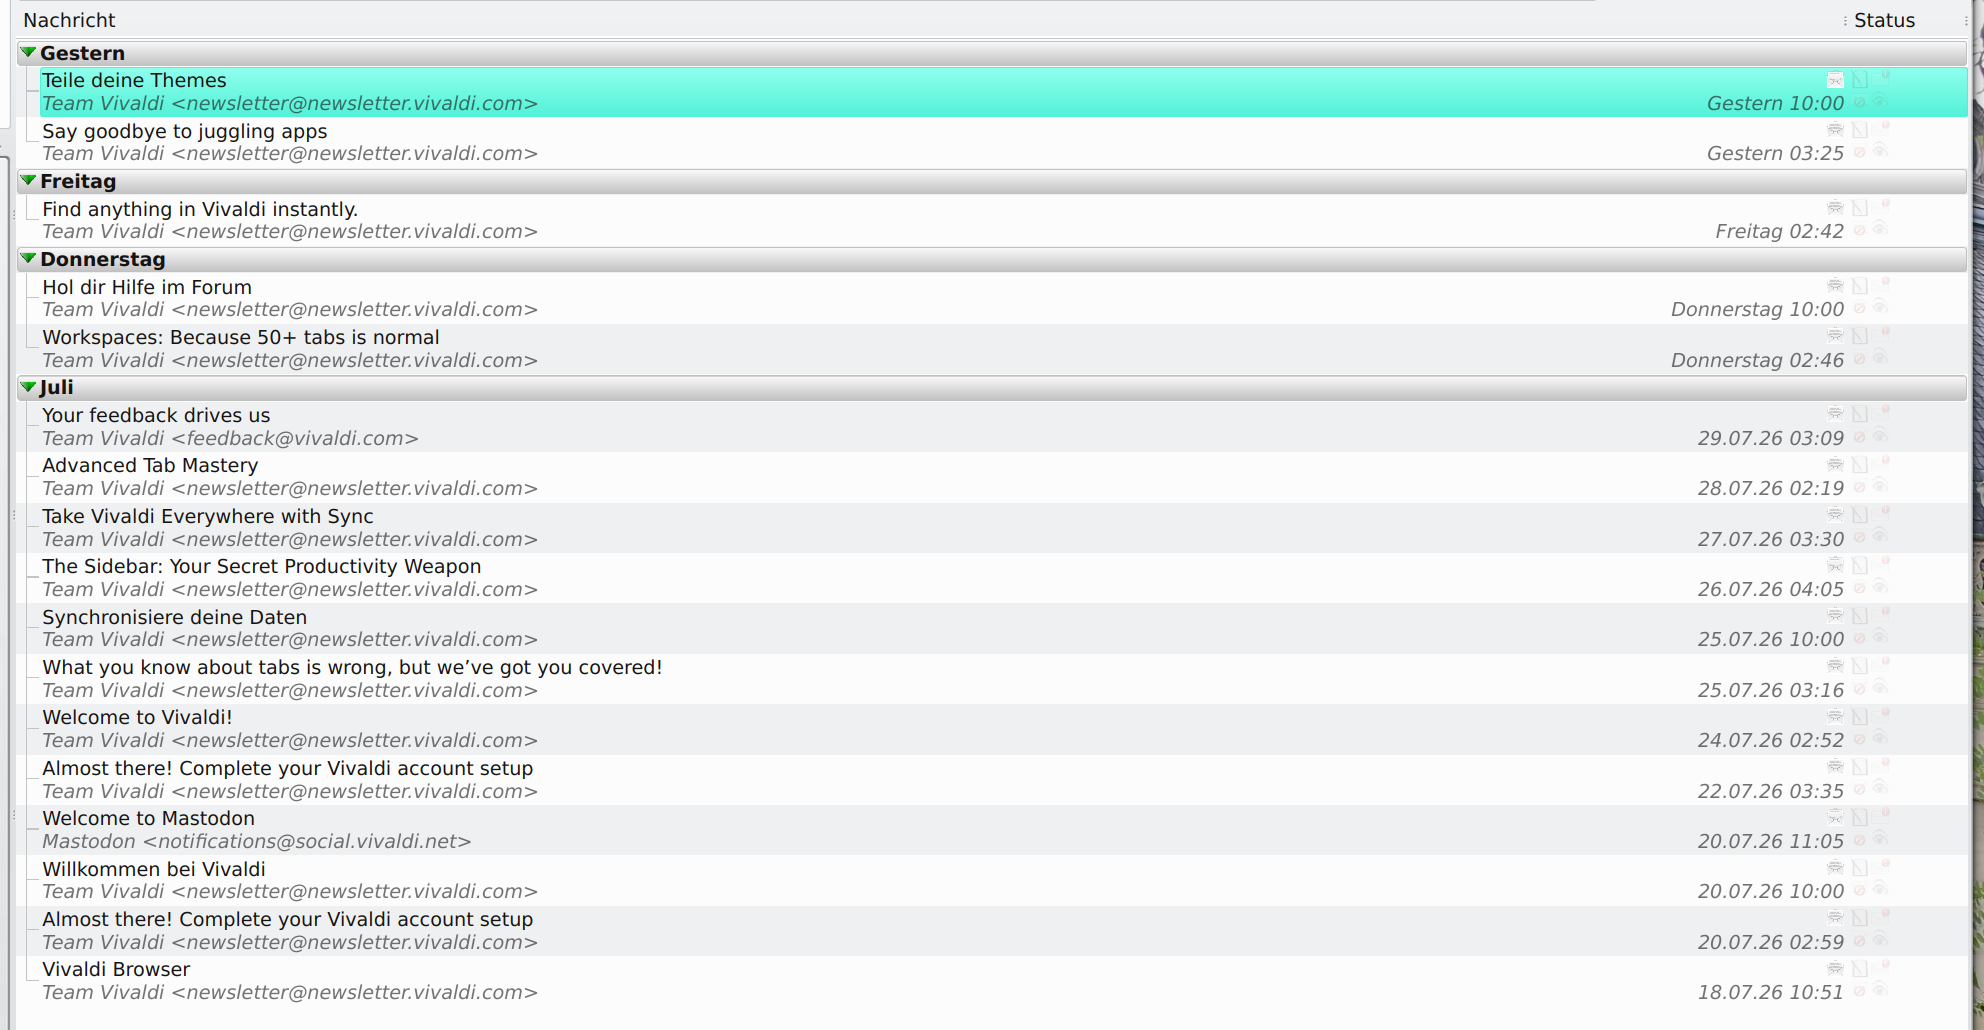Select the 'Welcome to Vivaldi!' subject
This screenshot has height=1030, width=1984.
137,717
